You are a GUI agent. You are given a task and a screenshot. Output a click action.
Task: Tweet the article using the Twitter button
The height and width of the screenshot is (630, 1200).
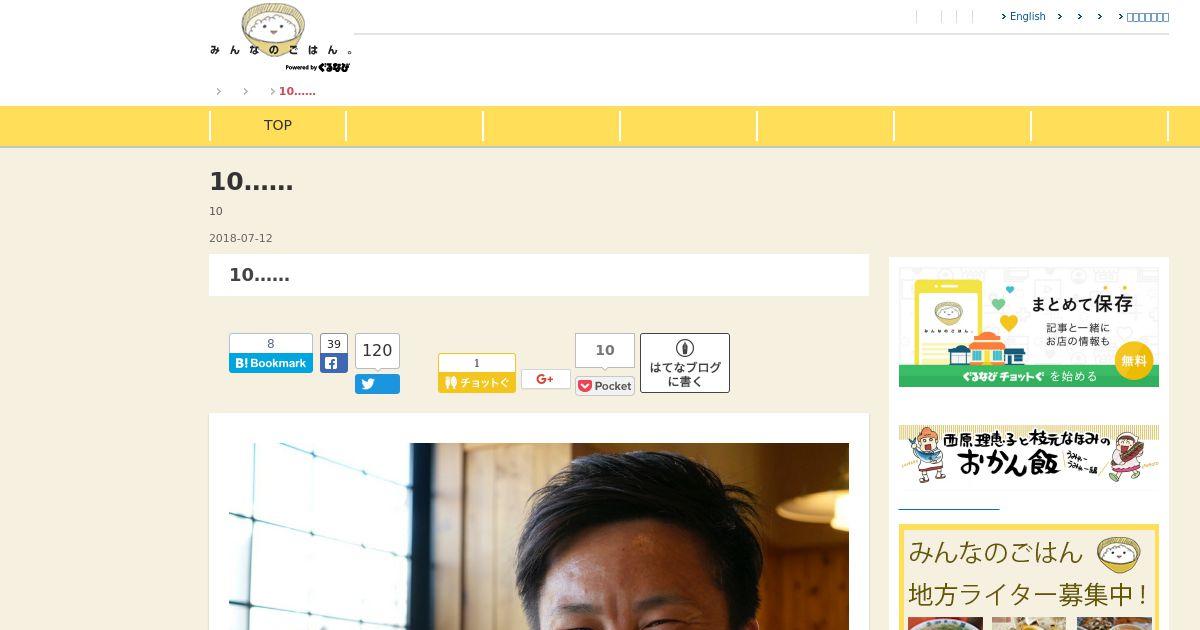pos(377,384)
